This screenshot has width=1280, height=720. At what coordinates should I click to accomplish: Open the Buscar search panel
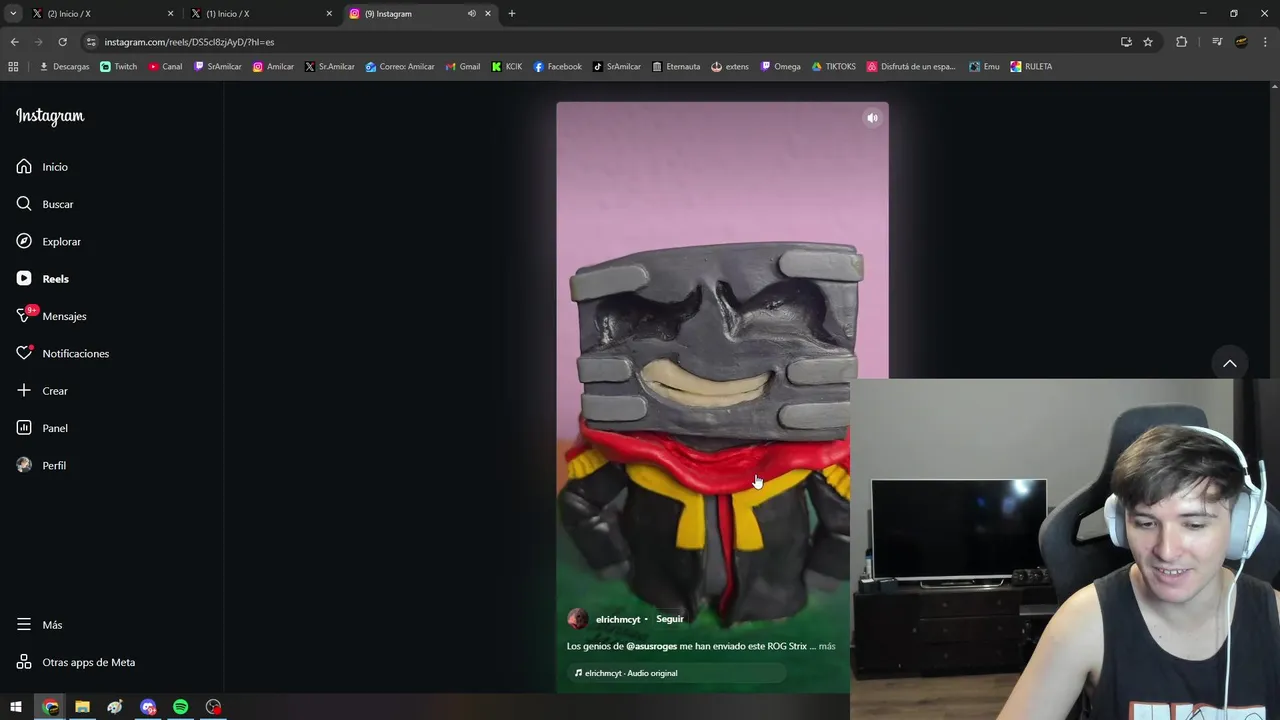point(45,204)
